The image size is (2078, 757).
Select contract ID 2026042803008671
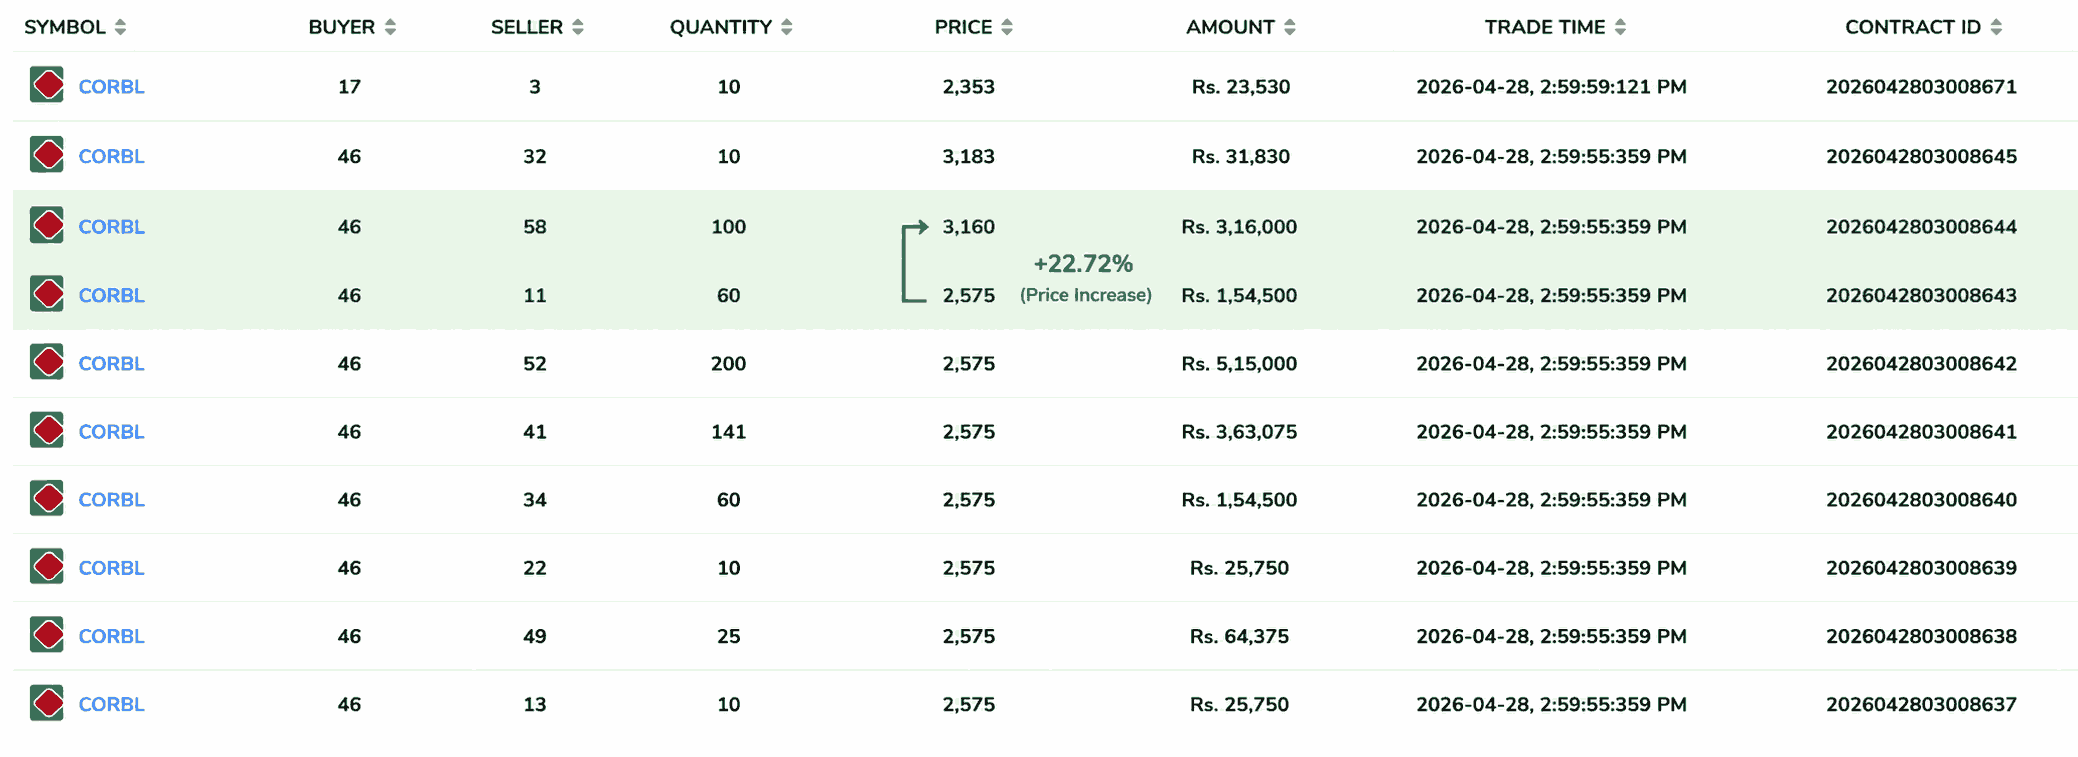pos(1921,87)
